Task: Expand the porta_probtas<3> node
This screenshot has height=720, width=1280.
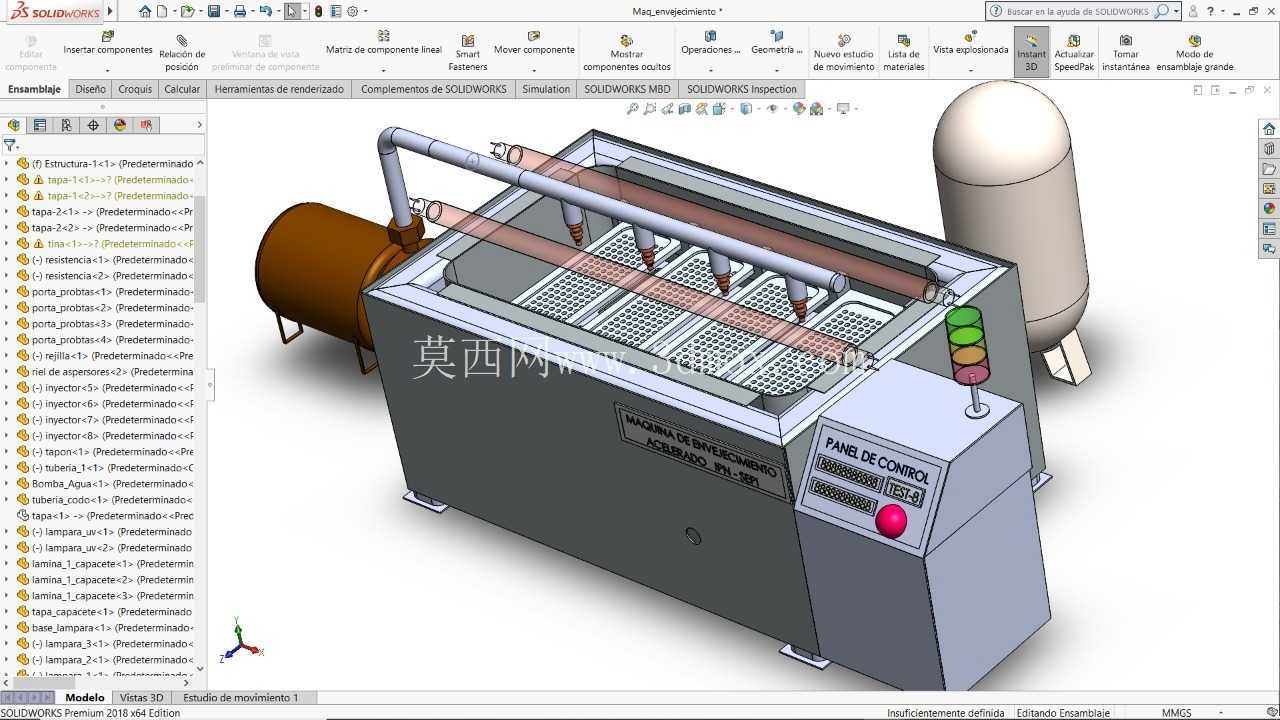Action: pos(7,323)
